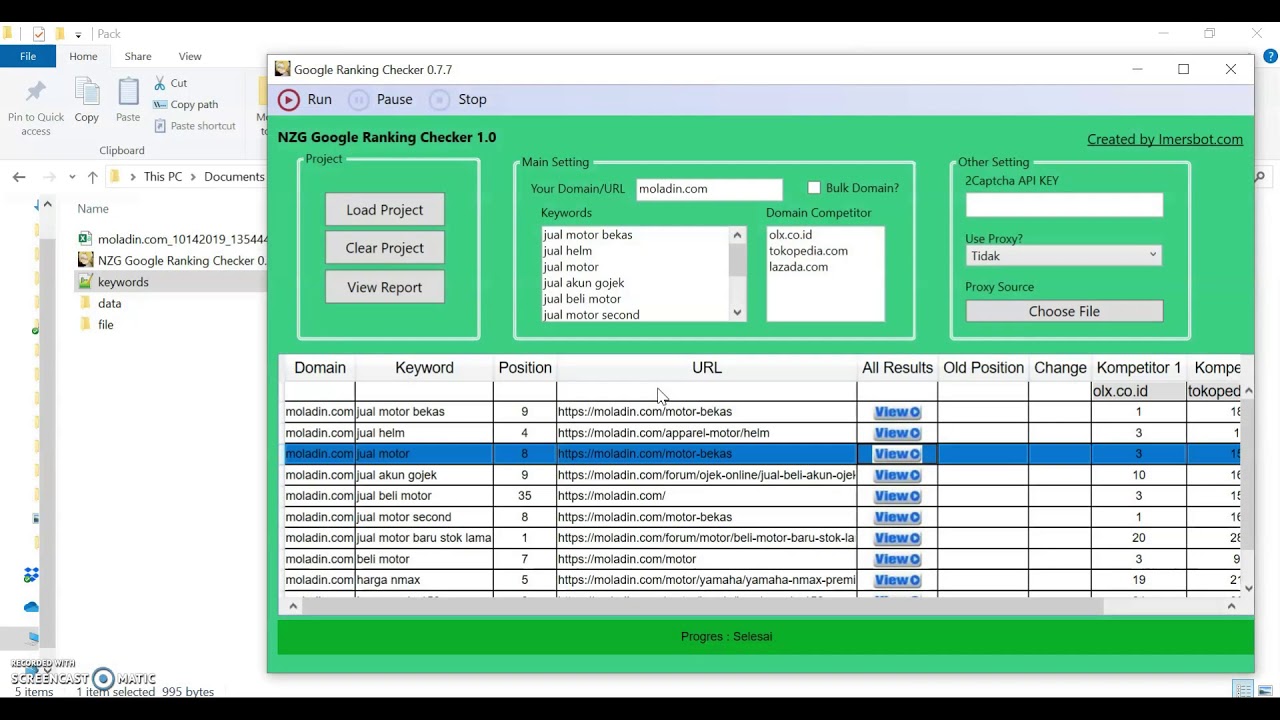Click the Stop toolbar button
The width and height of the screenshot is (1280, 720).
(x=458, y=99)
